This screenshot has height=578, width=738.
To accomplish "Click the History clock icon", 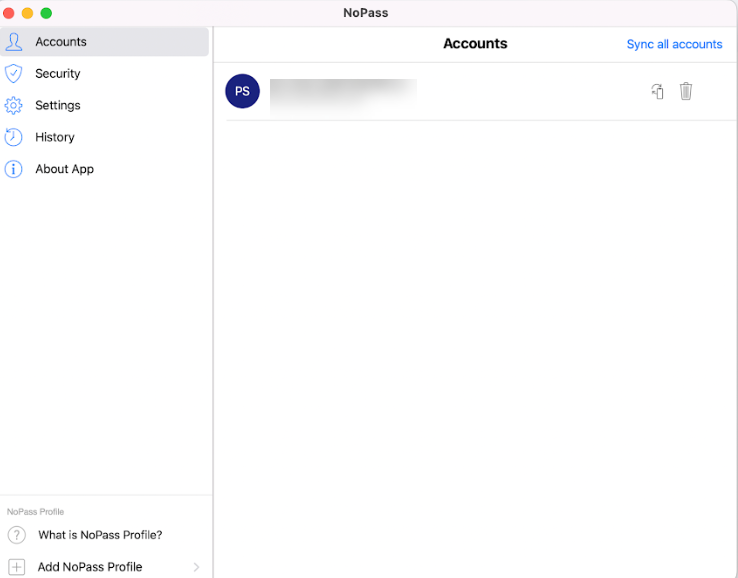I will [14, 137].
